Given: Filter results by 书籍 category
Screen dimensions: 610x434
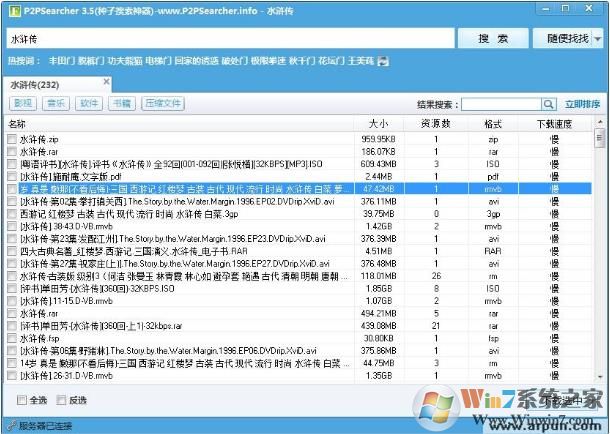Looking at the screenshot, I should (122, 103).
